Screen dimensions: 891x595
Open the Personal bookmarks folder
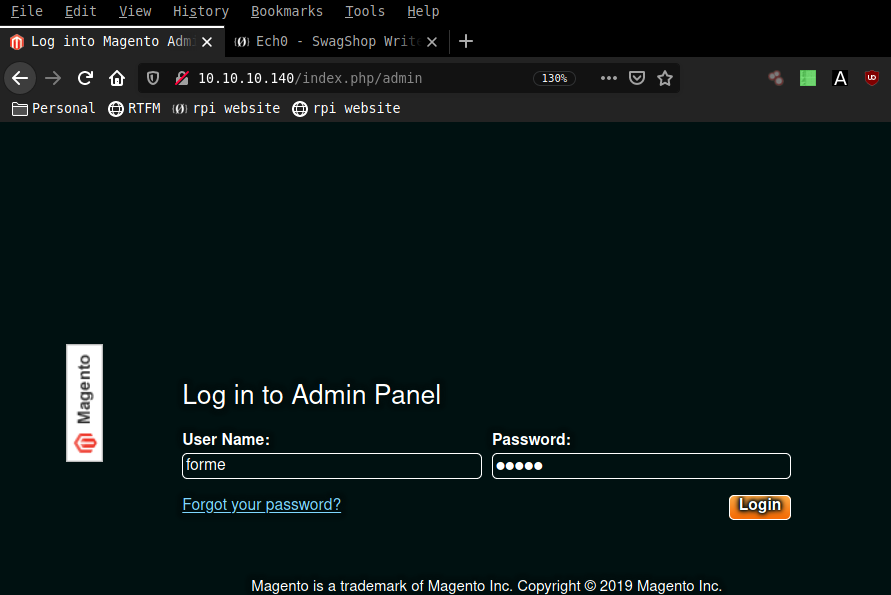53,109
